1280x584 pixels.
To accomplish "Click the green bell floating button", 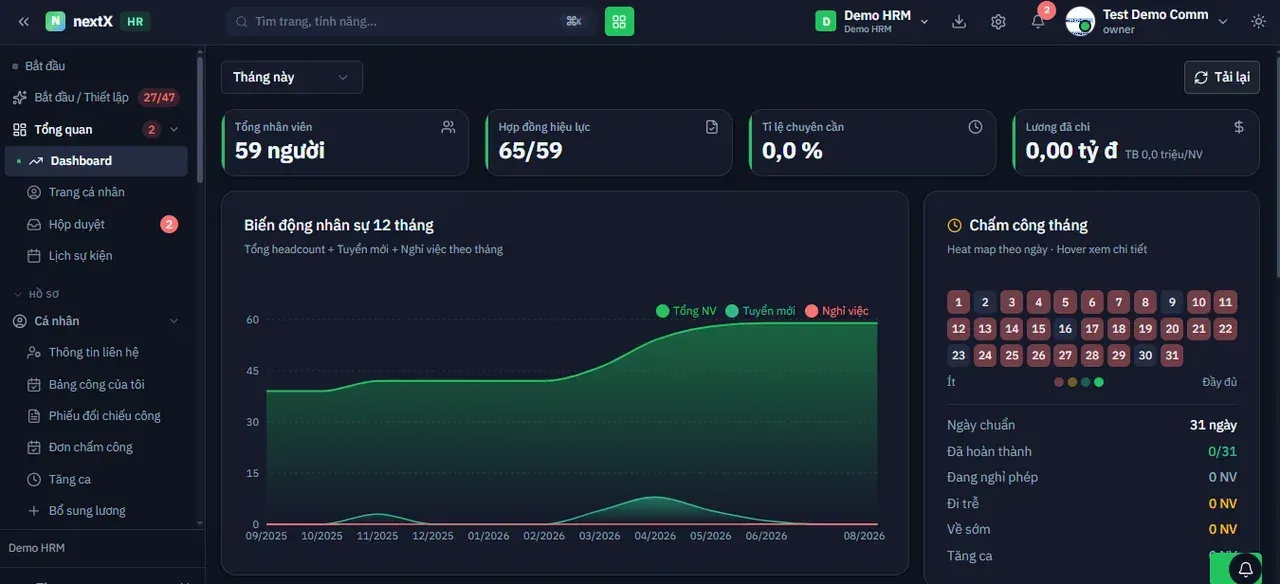I will pyautogui.click(x=1245, y=569).
